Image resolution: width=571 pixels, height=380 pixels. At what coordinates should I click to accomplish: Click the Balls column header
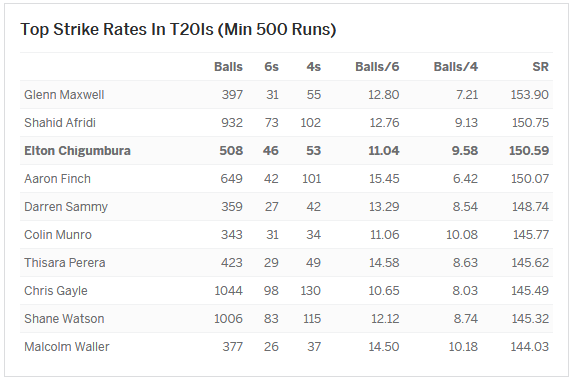tap(228, 67)
